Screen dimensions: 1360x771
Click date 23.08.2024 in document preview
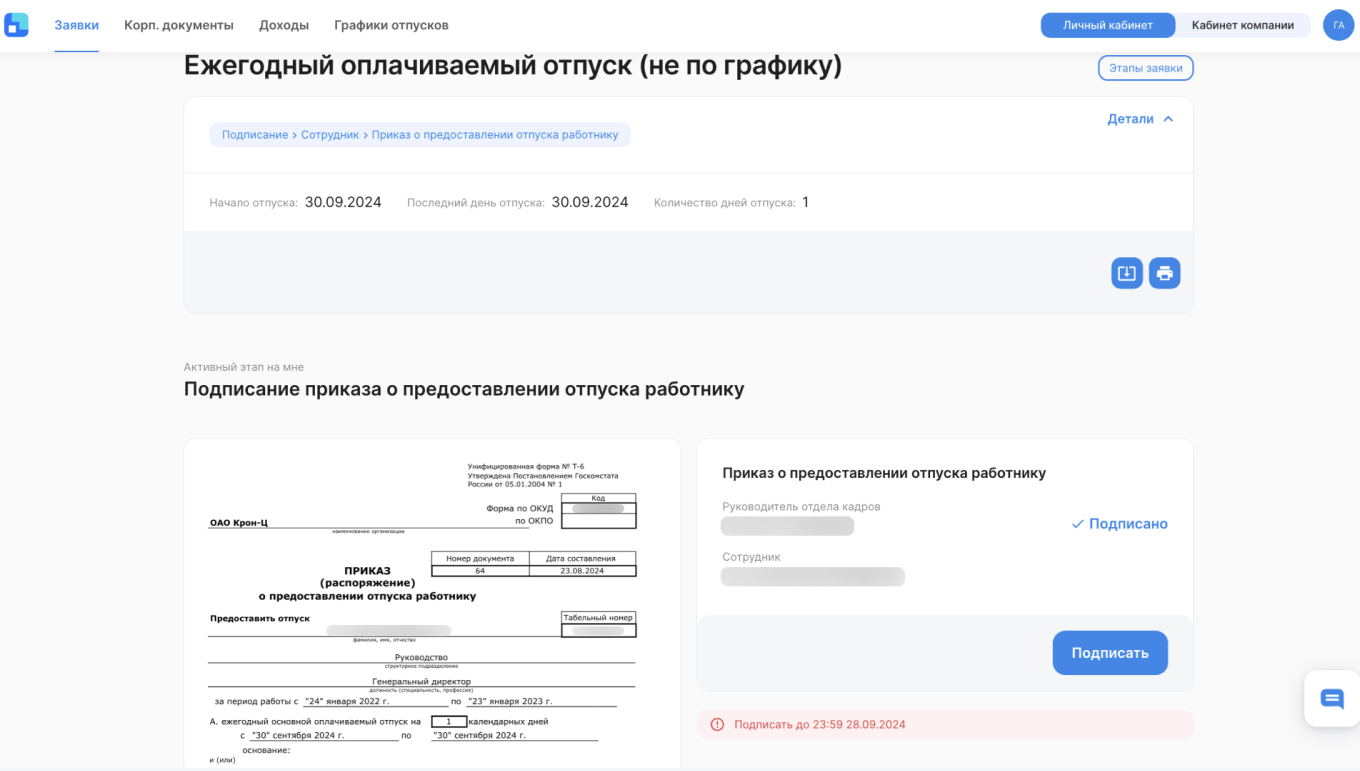point(582,571)
